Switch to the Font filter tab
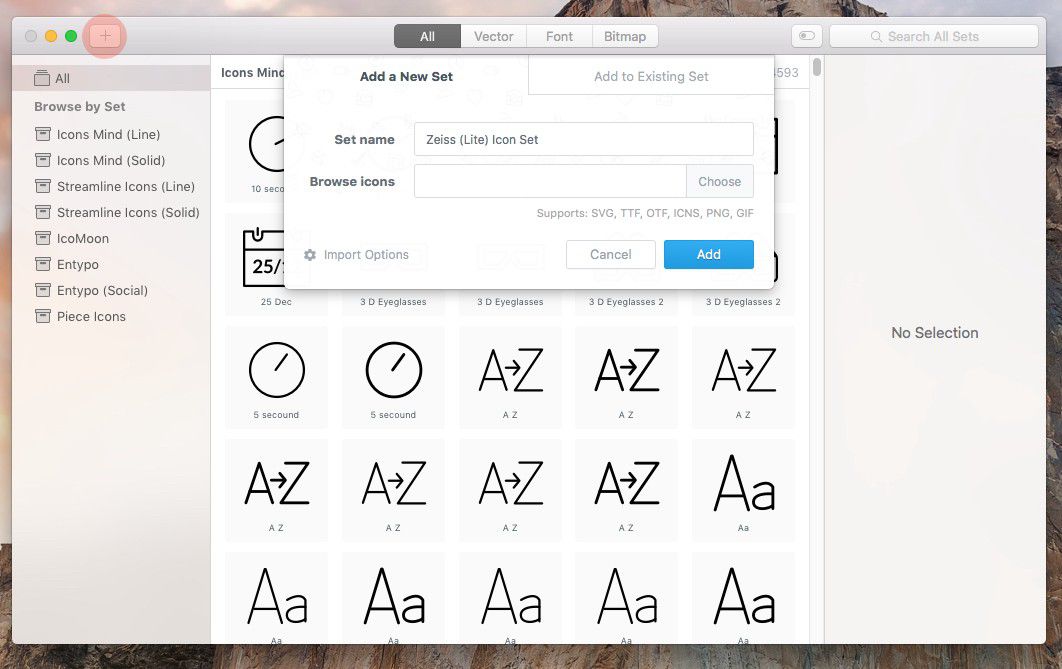Screen dimensions: 1062x669 [x=559, y=37]
